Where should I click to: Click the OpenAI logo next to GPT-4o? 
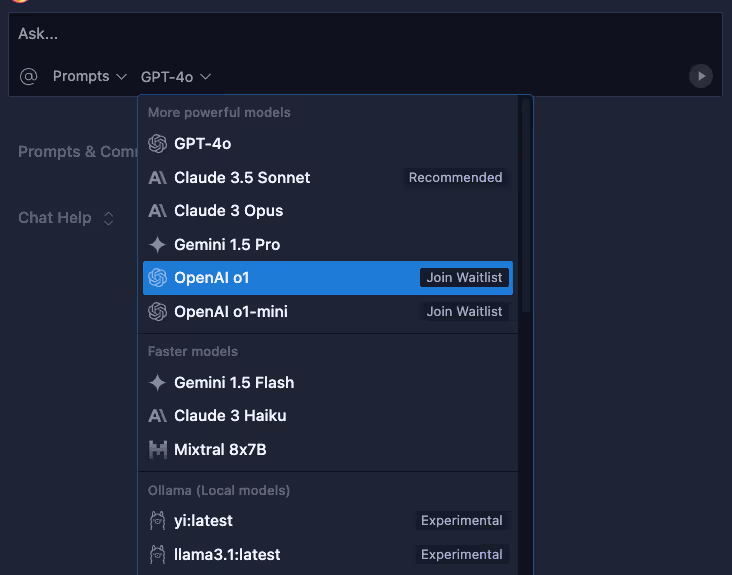pyautogui.click(x=157, y=144)
